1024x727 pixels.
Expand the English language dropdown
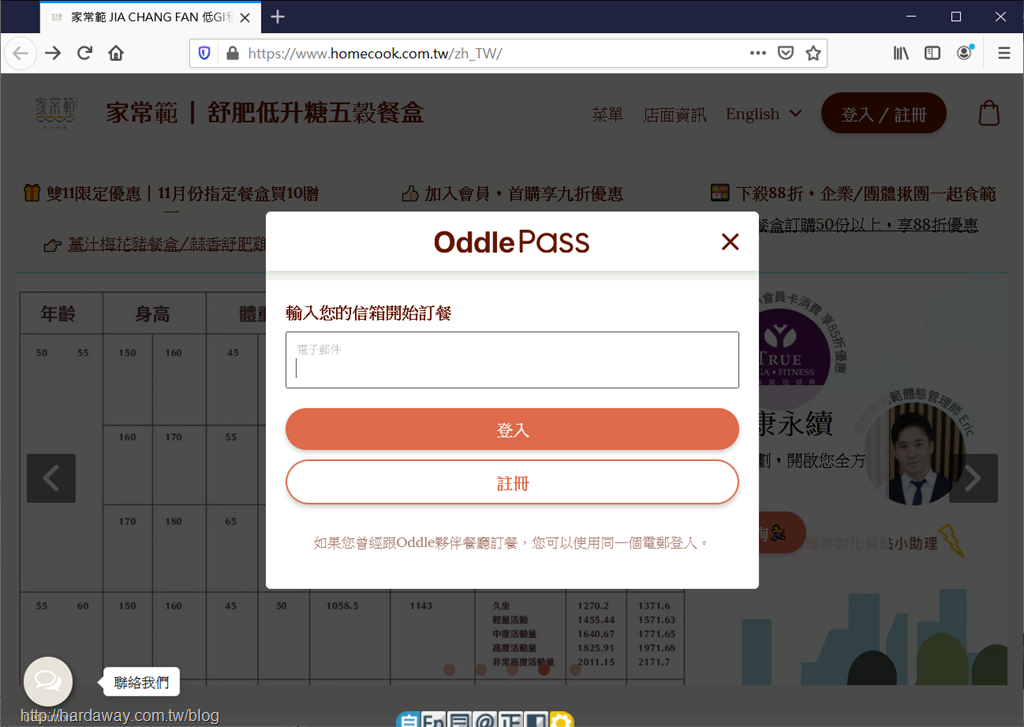(x=763, y=114)
